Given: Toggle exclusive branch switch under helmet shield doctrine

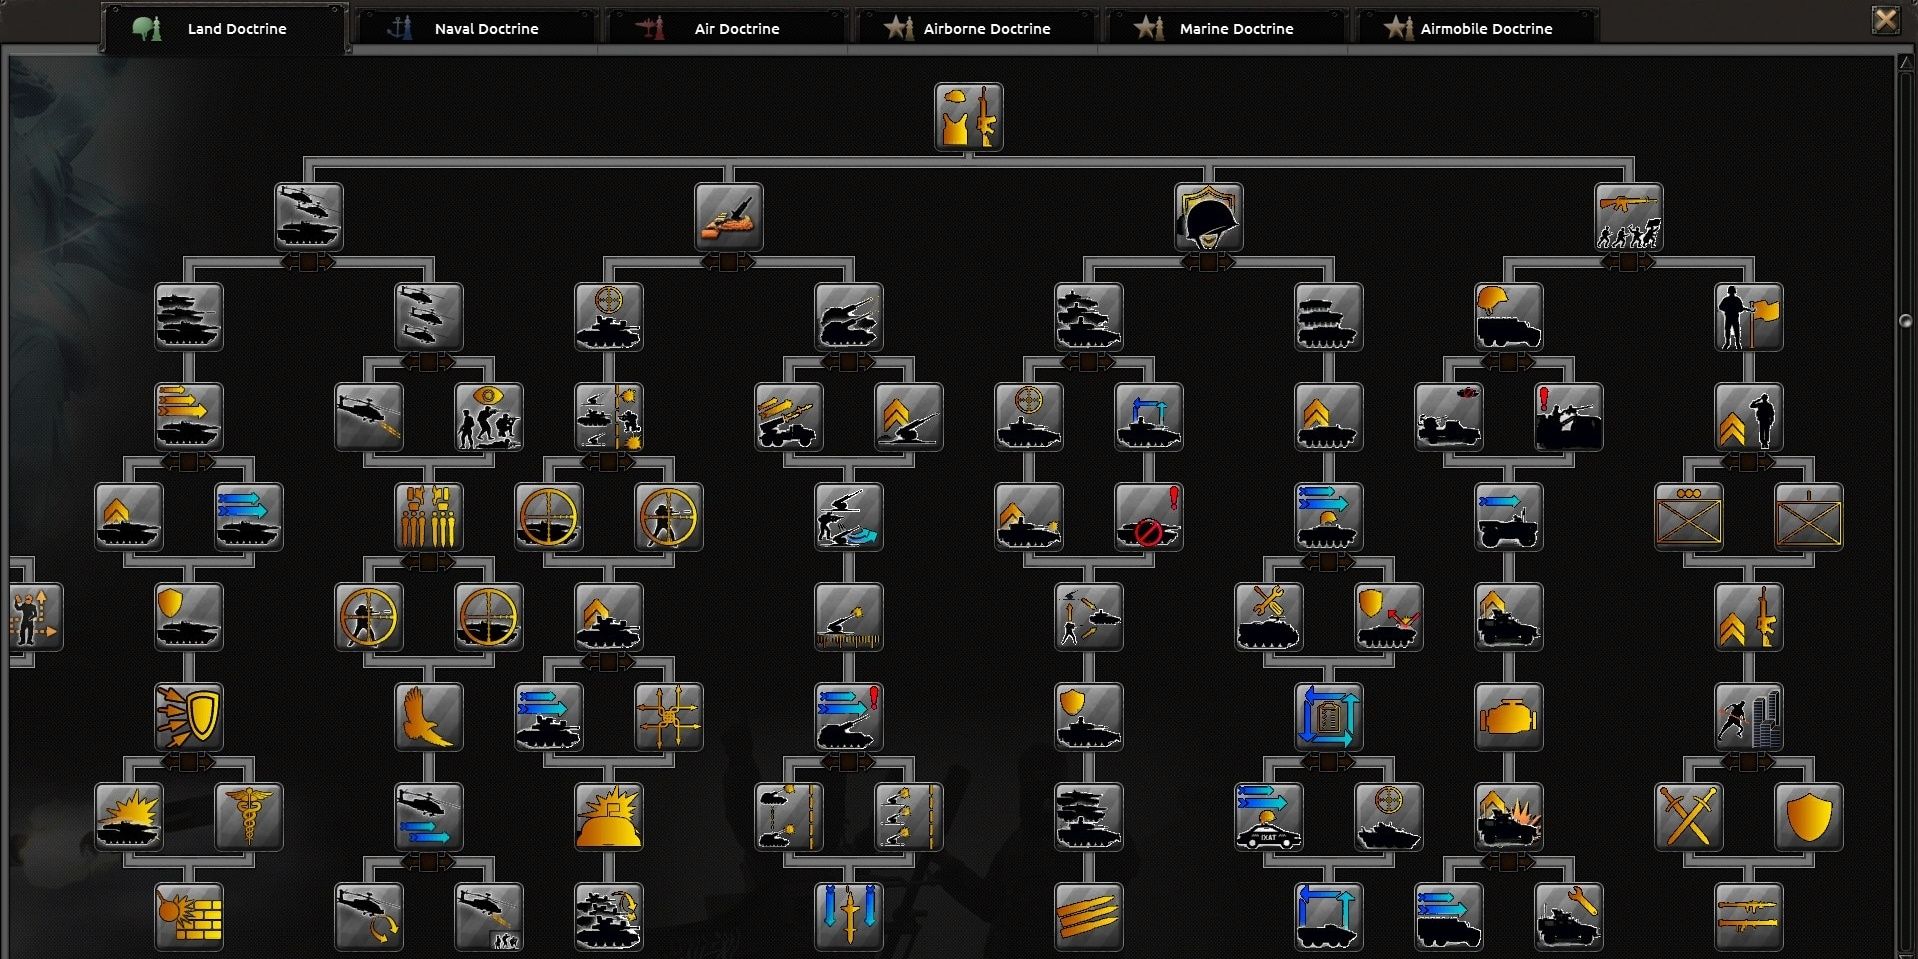Looking at the screenshot, I should [1208, 262].
